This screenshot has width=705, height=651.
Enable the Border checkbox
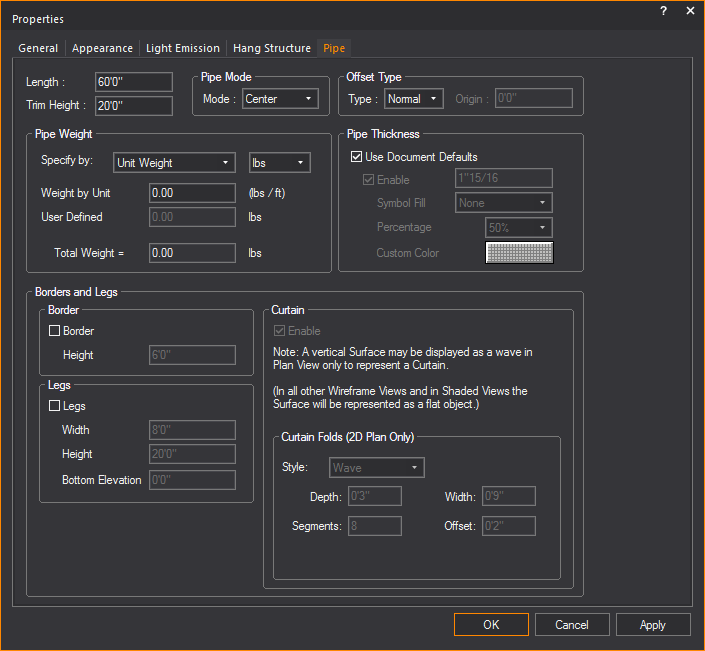55,331
